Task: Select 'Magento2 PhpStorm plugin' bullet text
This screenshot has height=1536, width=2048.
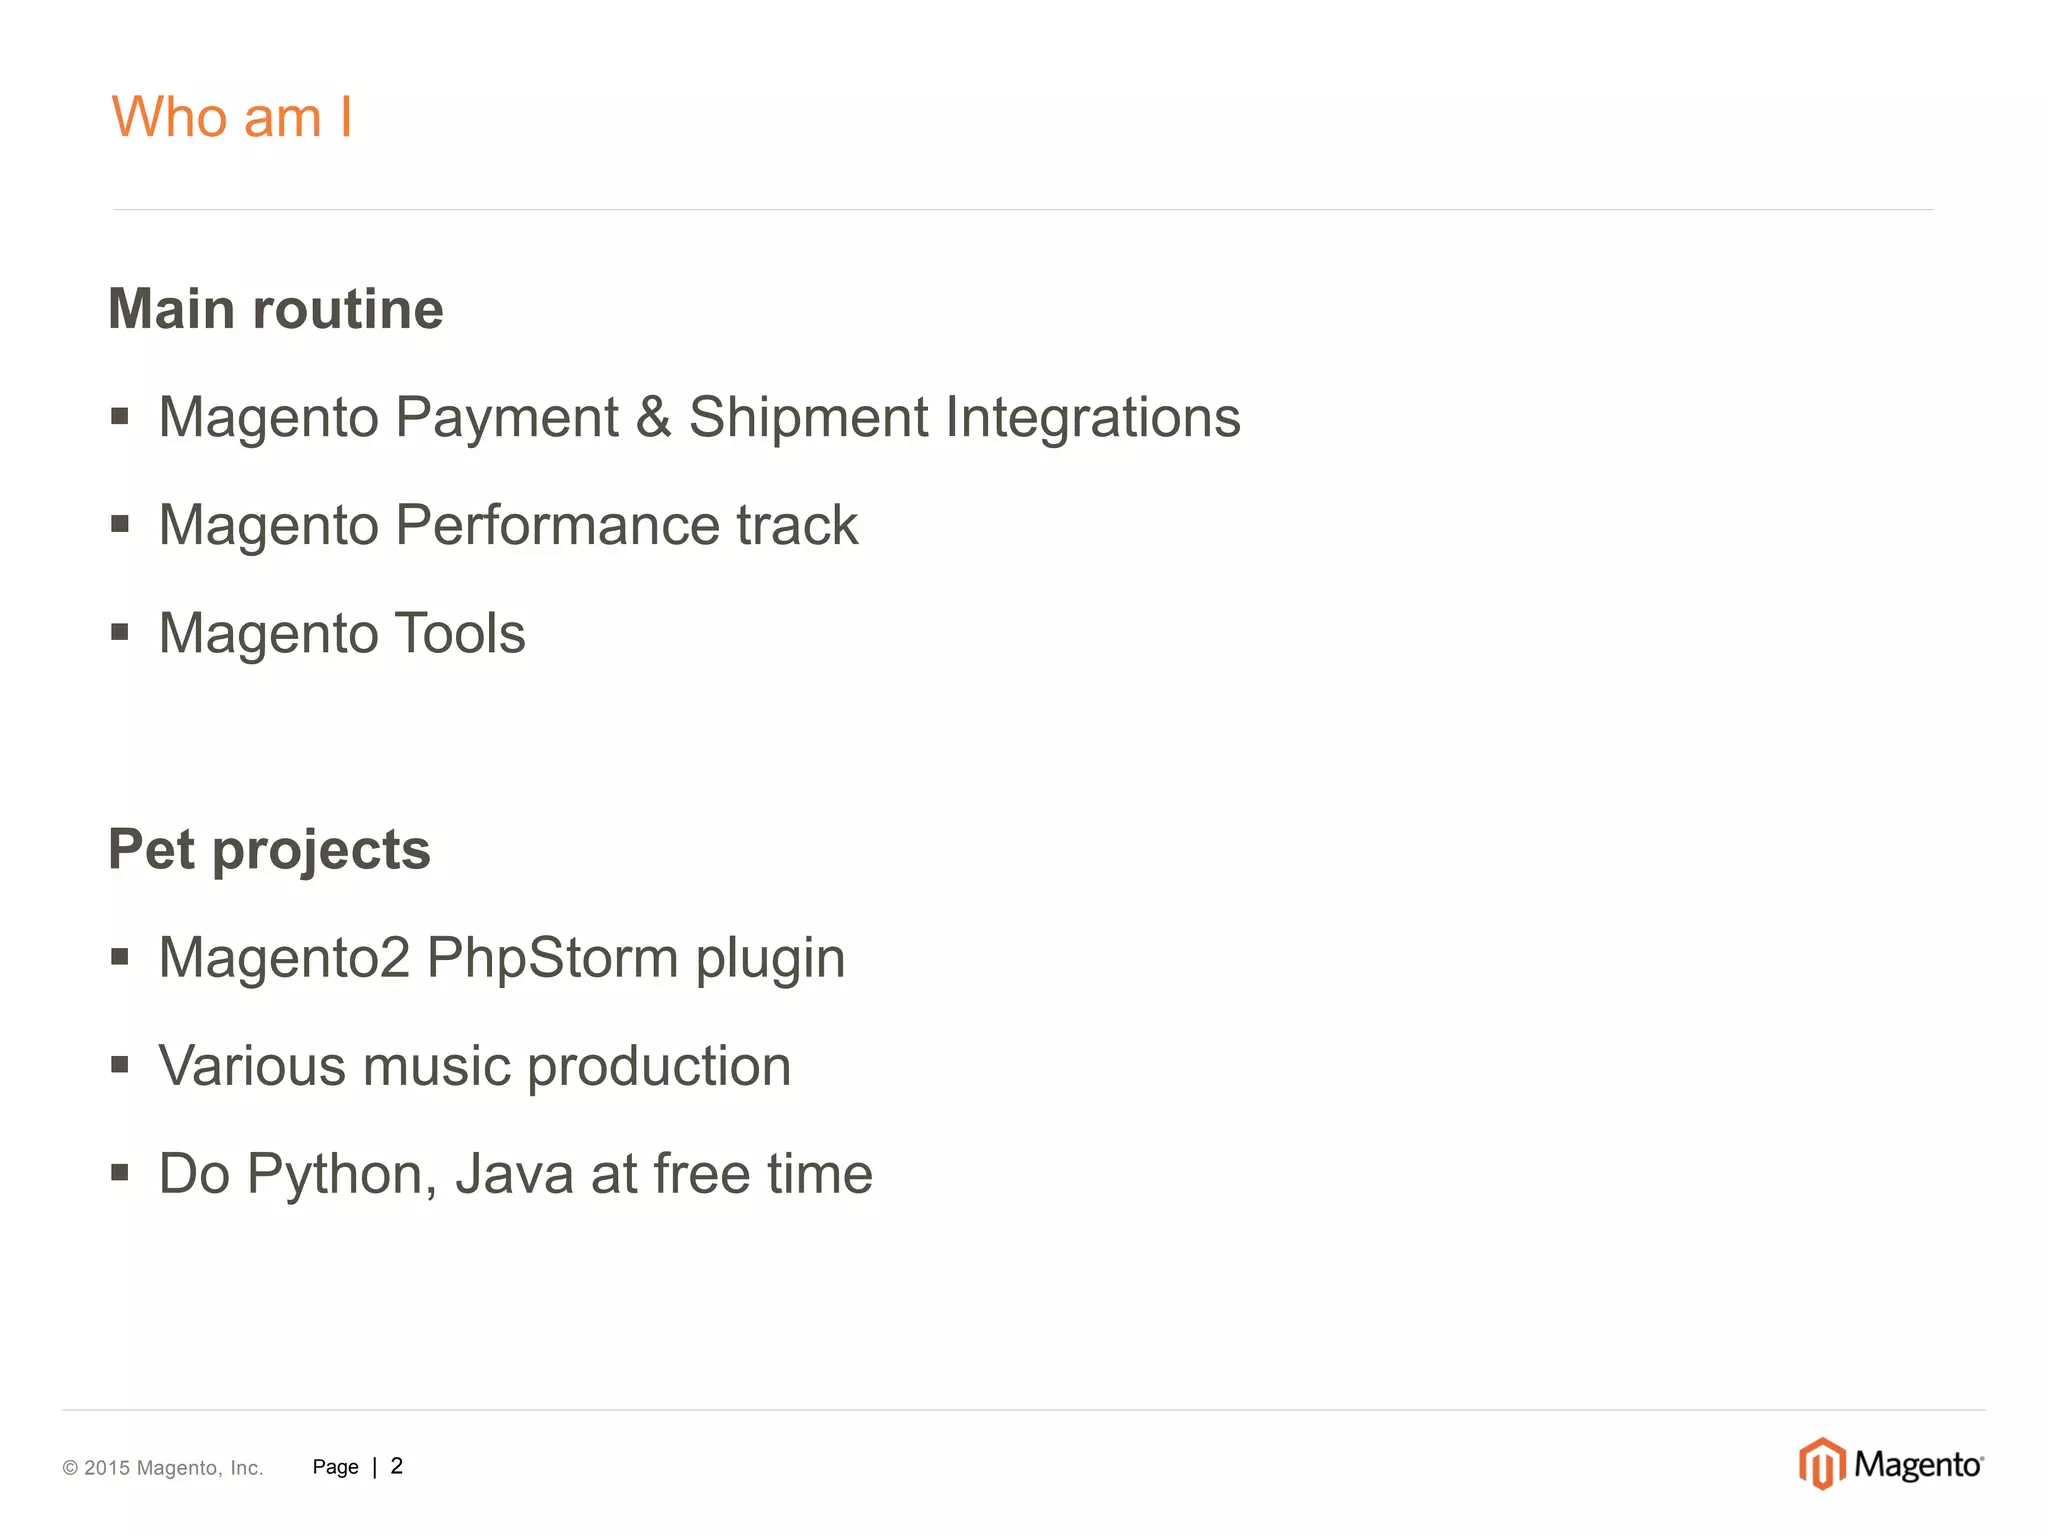Action: pyautogui.click(x=502, y=957)
